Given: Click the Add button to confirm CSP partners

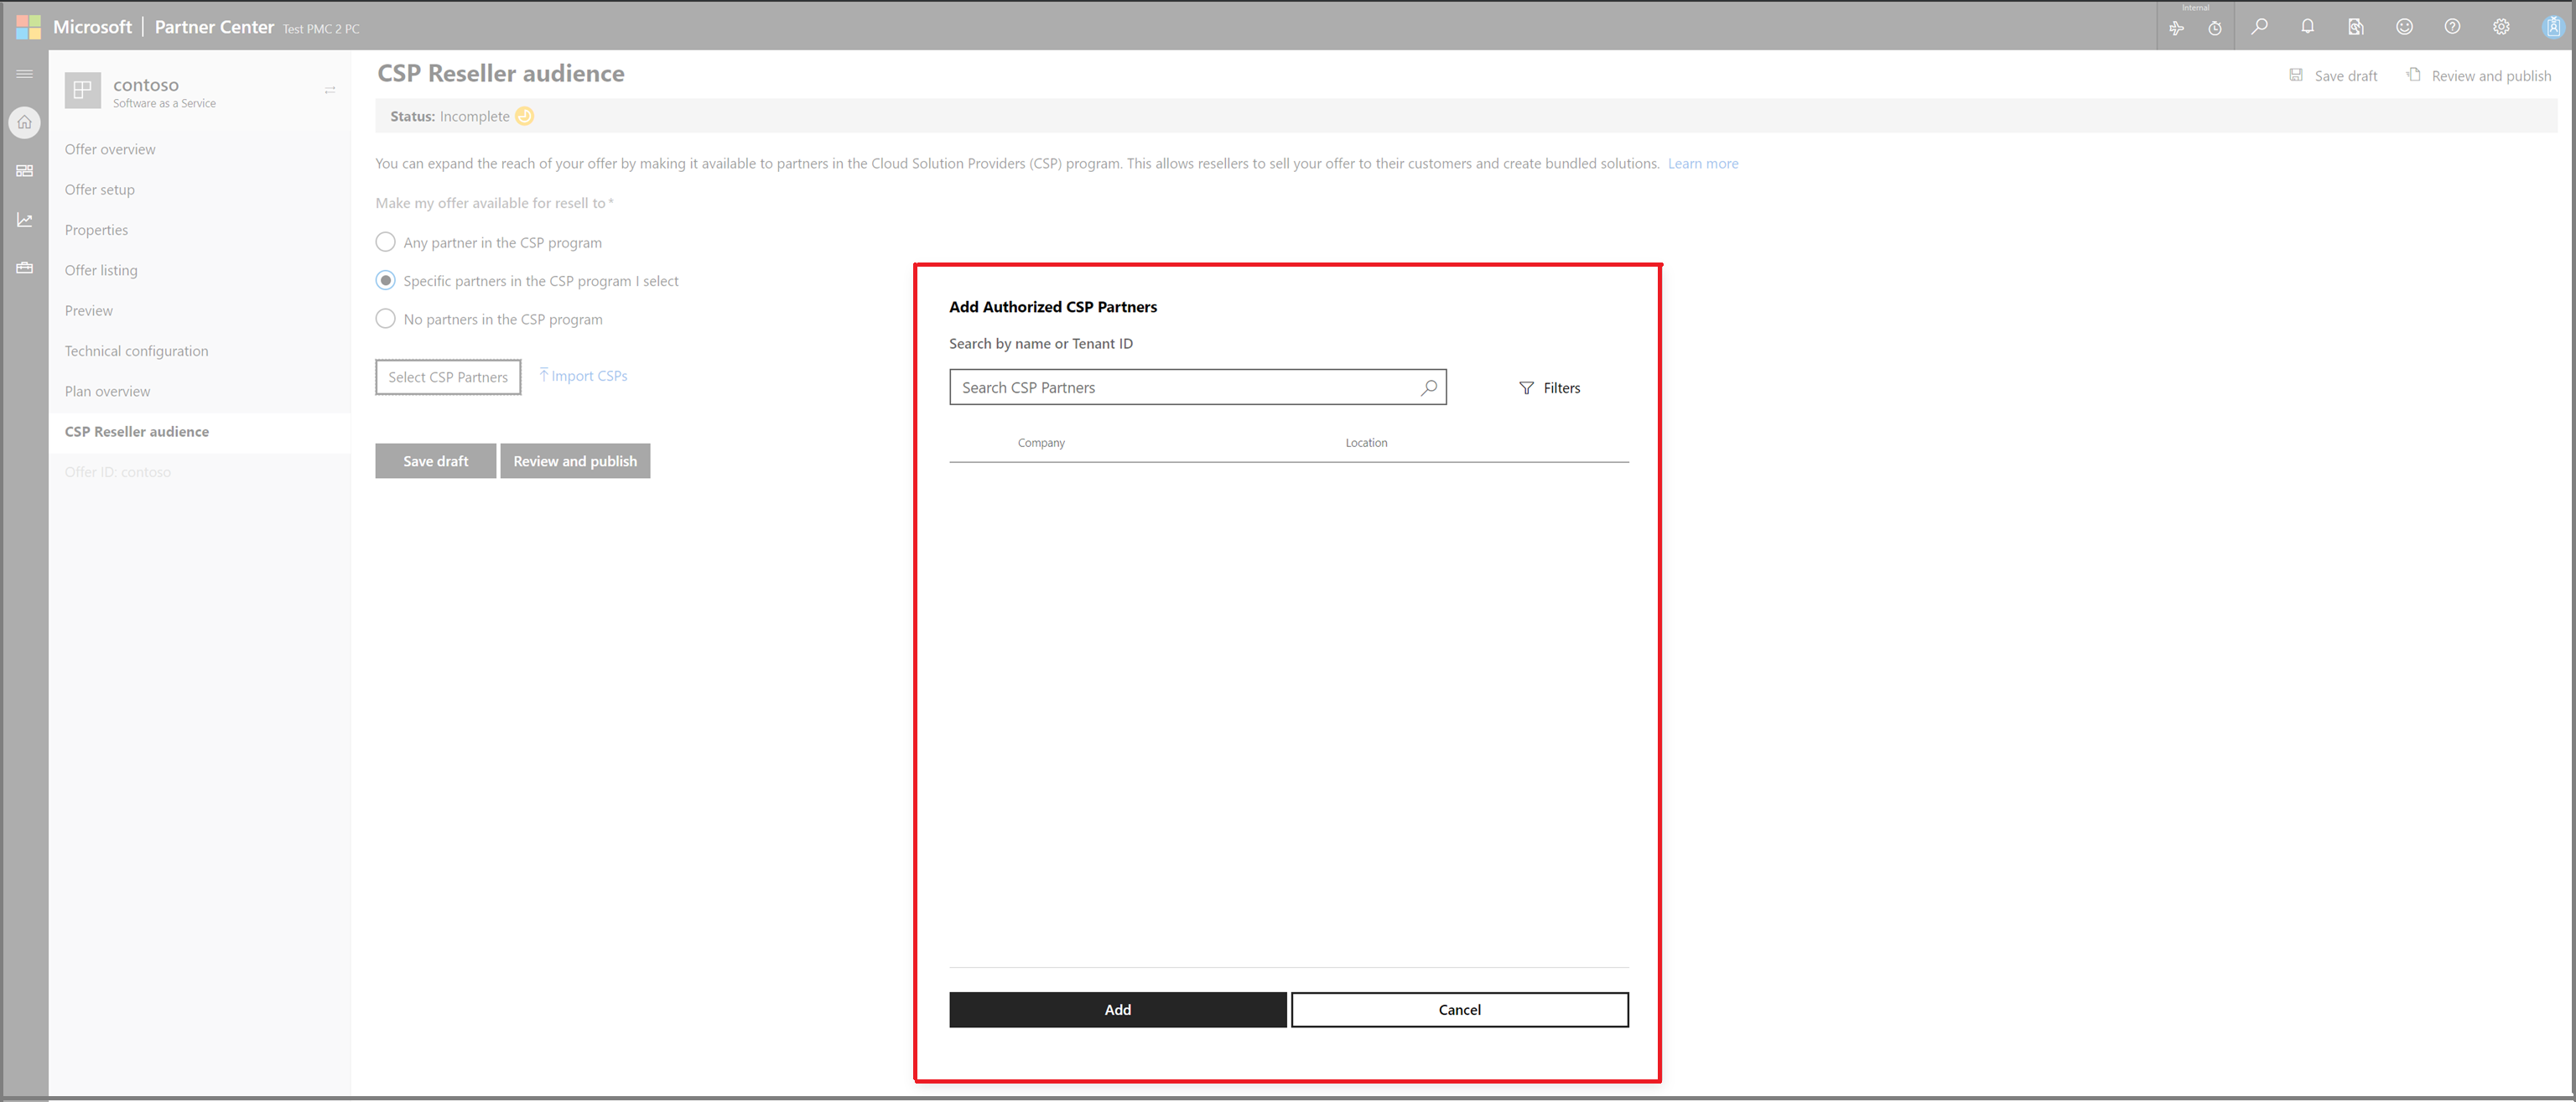Looking at the screenshot, I should (1117, 1008).
